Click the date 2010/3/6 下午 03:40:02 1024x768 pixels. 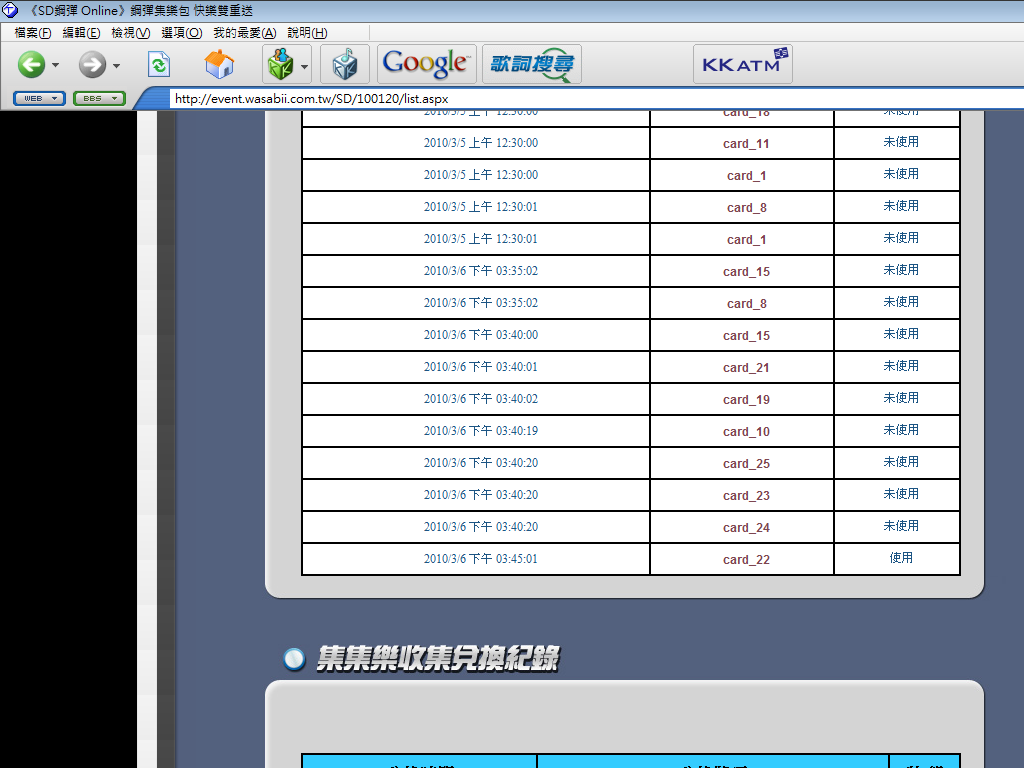click(x=481, y=399)
